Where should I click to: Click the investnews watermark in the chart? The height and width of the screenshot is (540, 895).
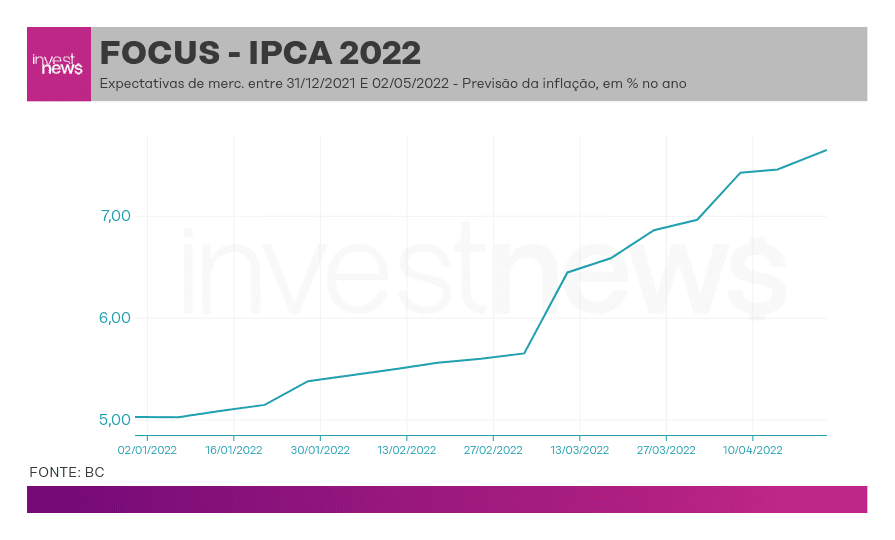pos(484,273)
